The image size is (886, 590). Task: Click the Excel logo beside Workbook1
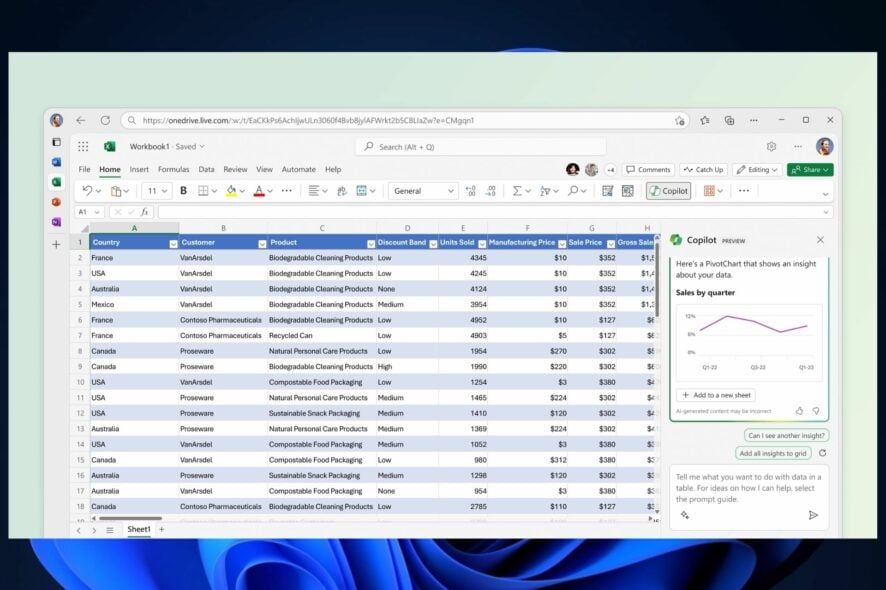click(110, 146)
